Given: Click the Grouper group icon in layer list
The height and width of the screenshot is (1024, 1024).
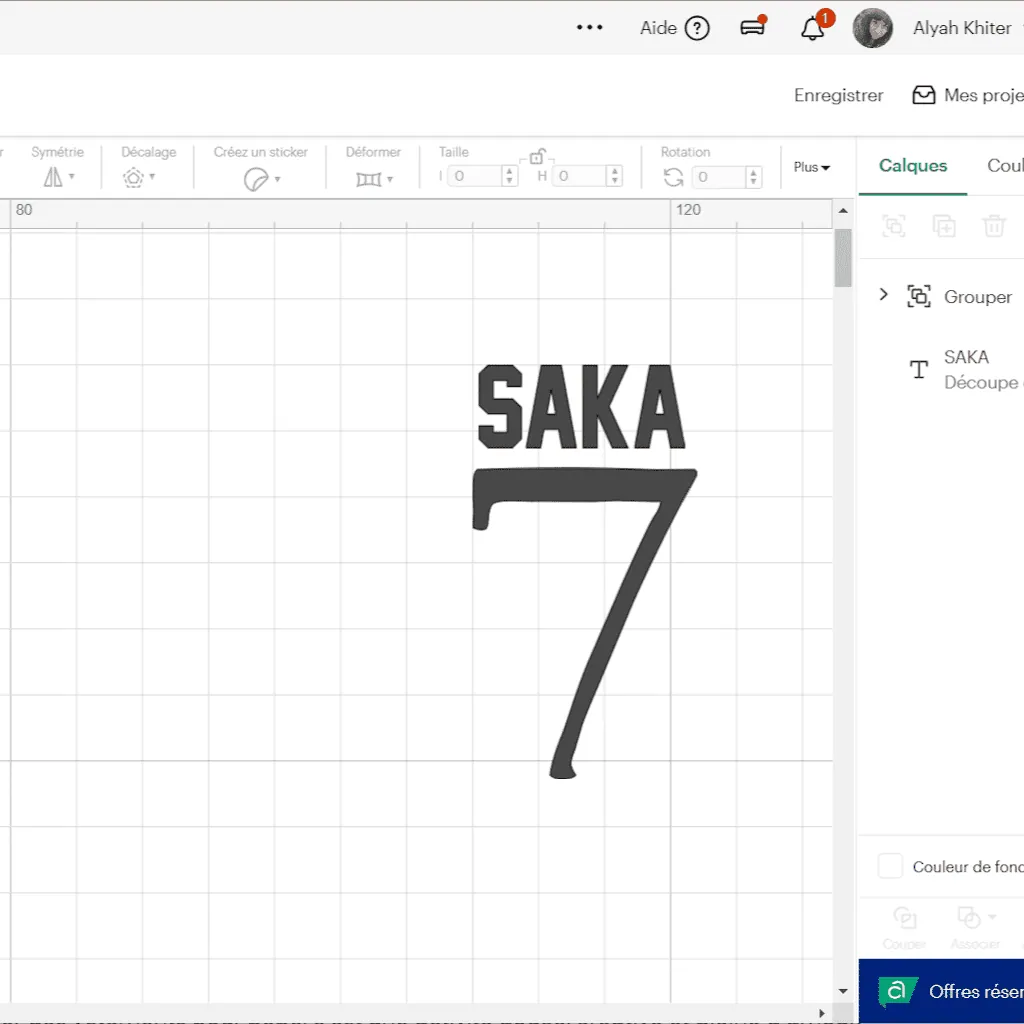Looking at the screenshot, I should (x=919, y=296).
